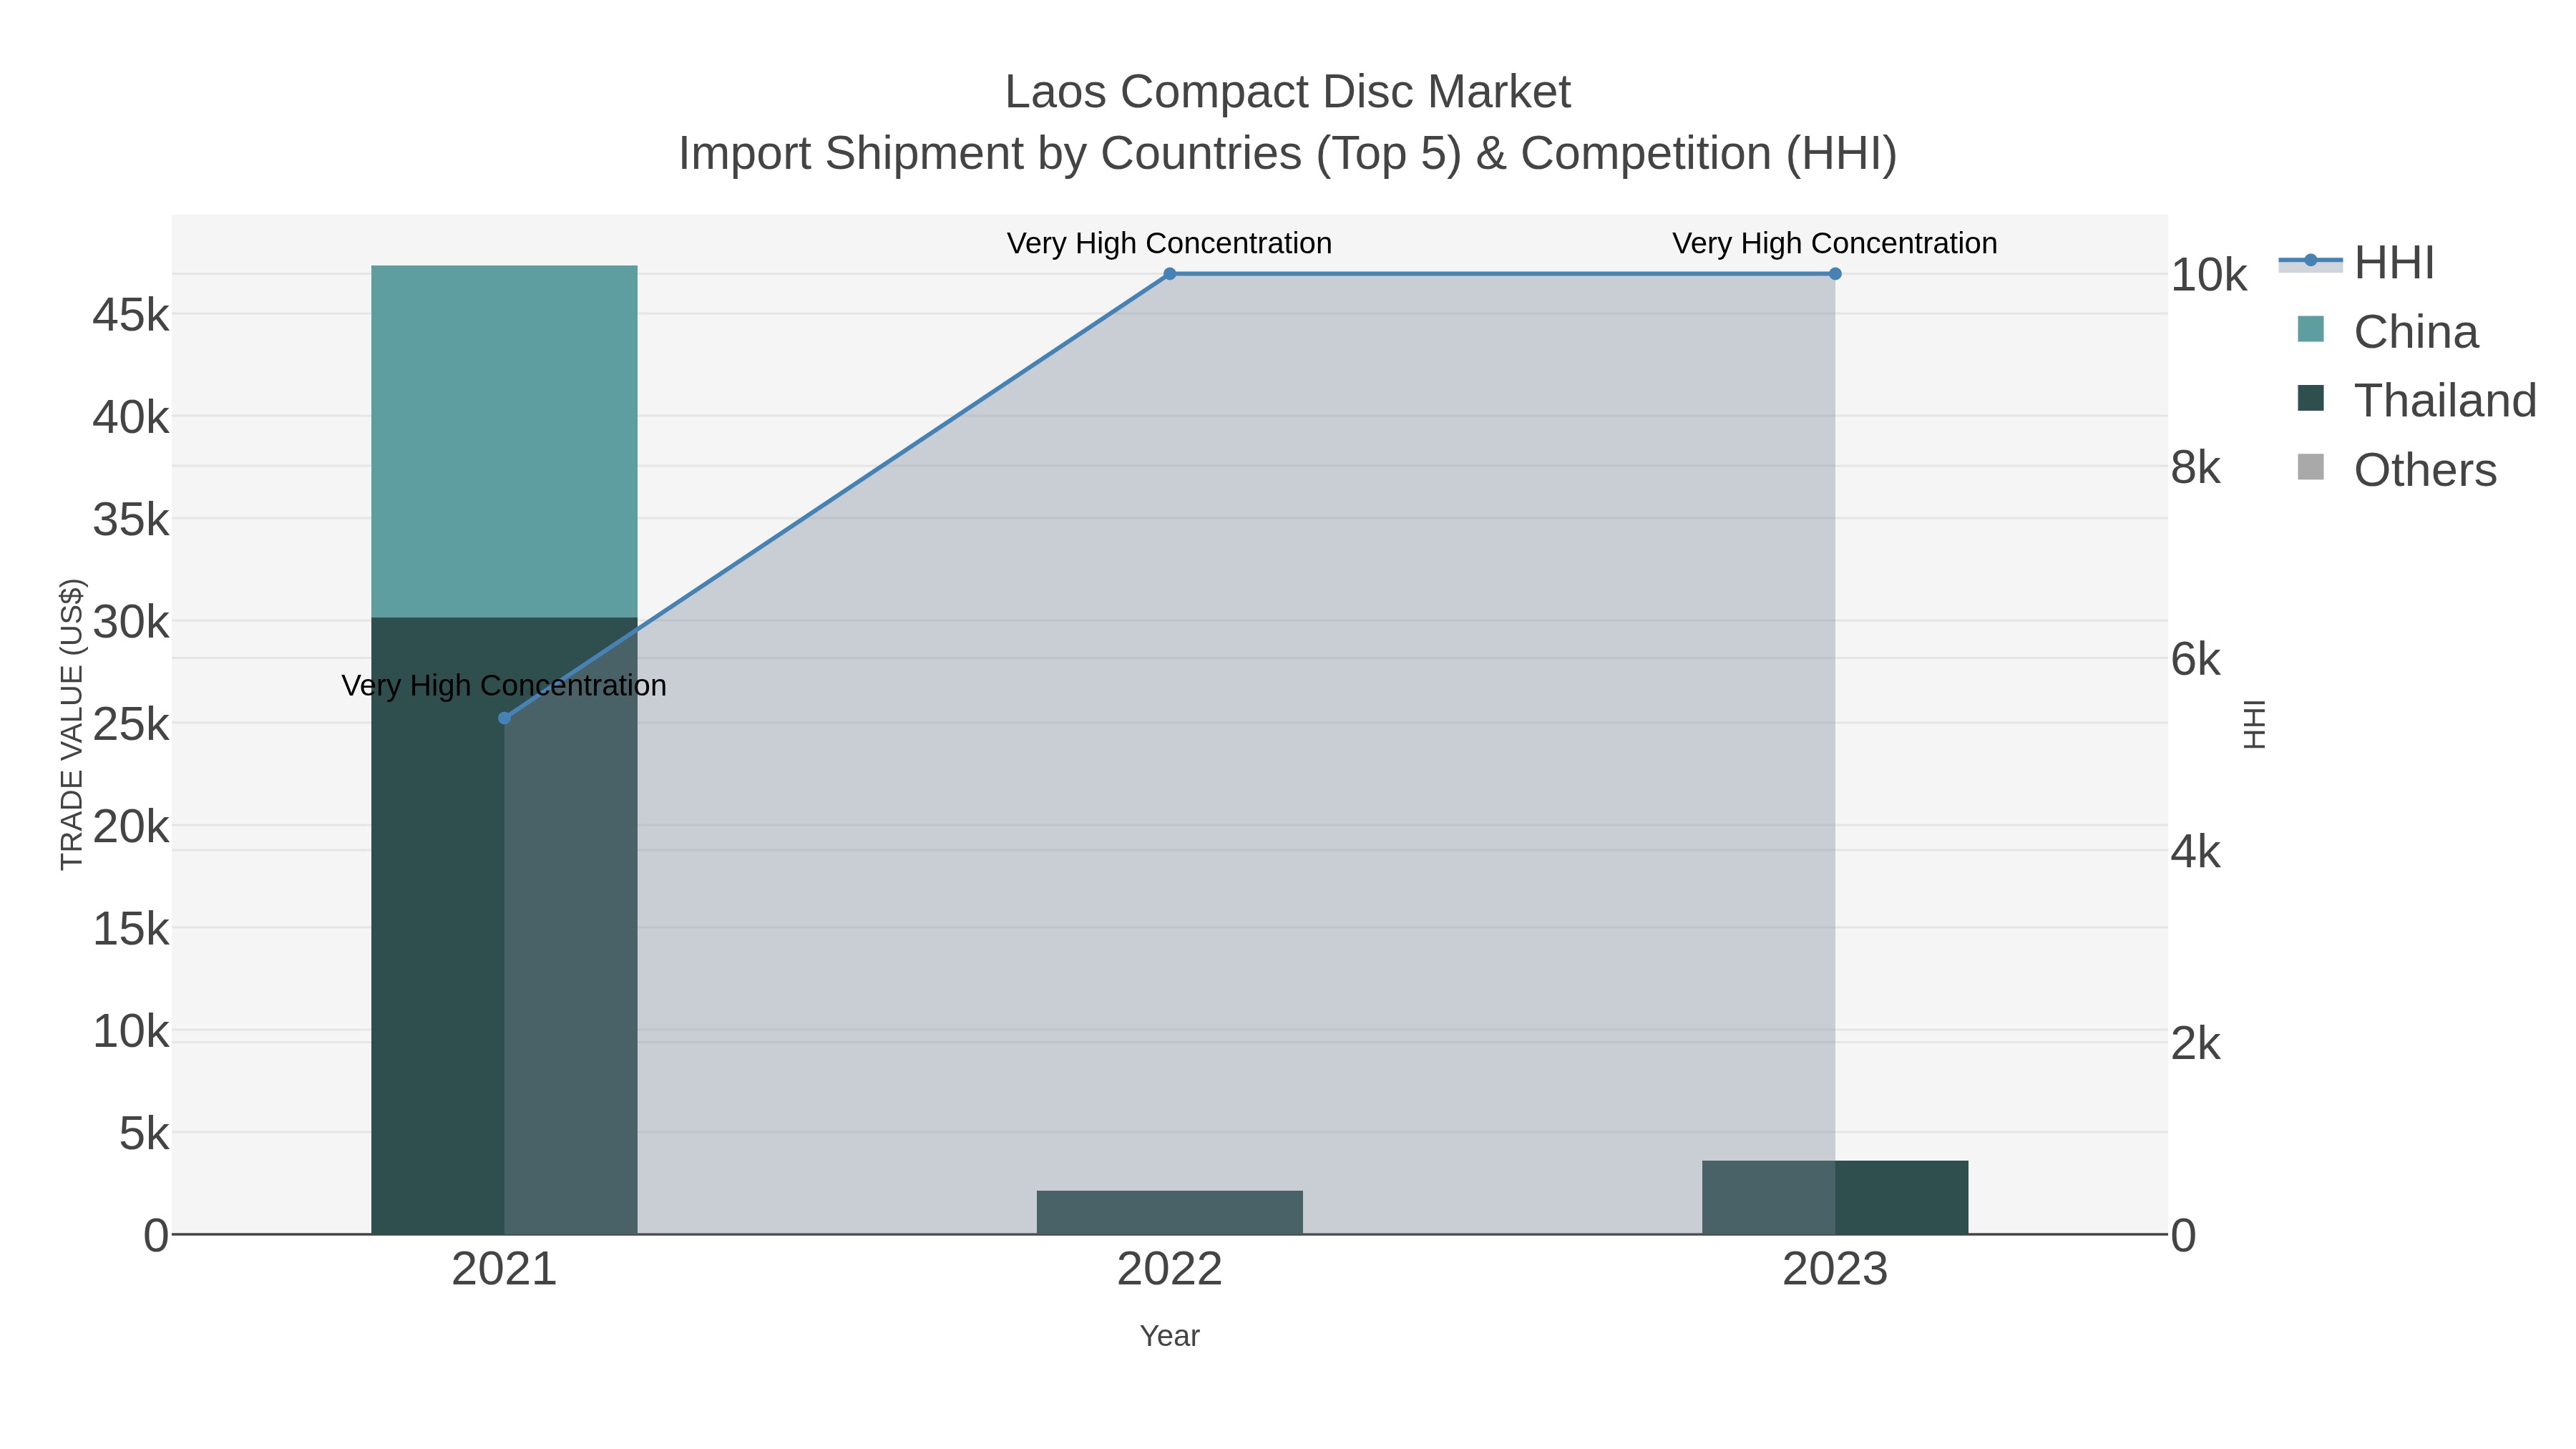Click the 6k right HHI axis tick
This screenshot has width=2576, height=1449.
(2196, 660)
